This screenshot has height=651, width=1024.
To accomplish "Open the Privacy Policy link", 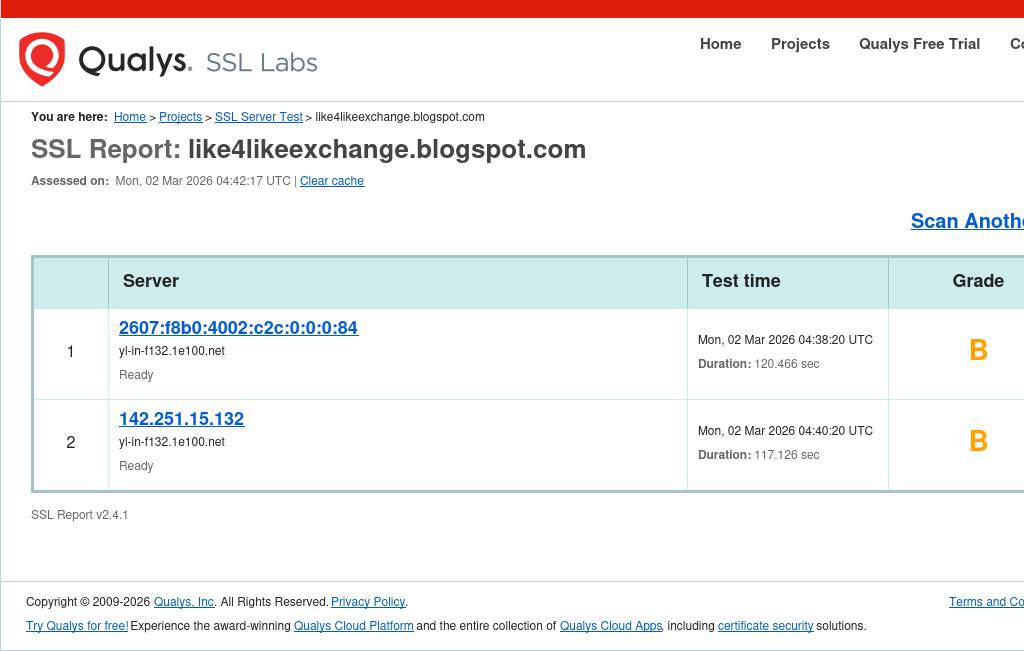I will pos(368,602).
